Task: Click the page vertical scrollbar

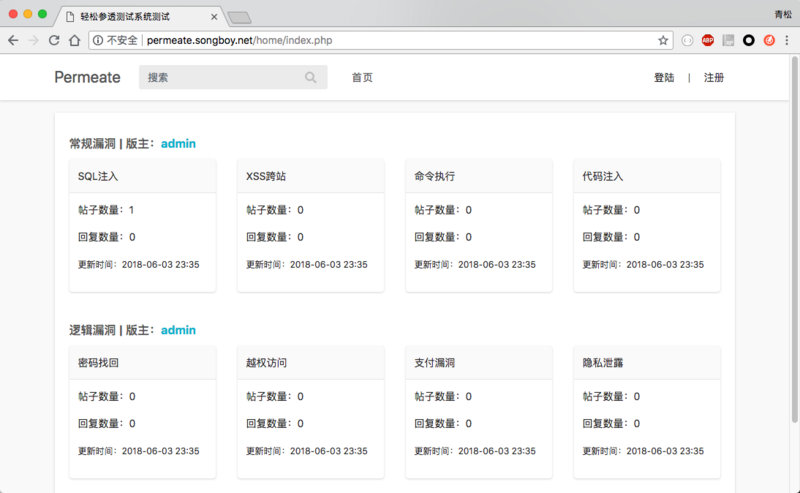Action: pyautogui.click(x=794, y=240)
